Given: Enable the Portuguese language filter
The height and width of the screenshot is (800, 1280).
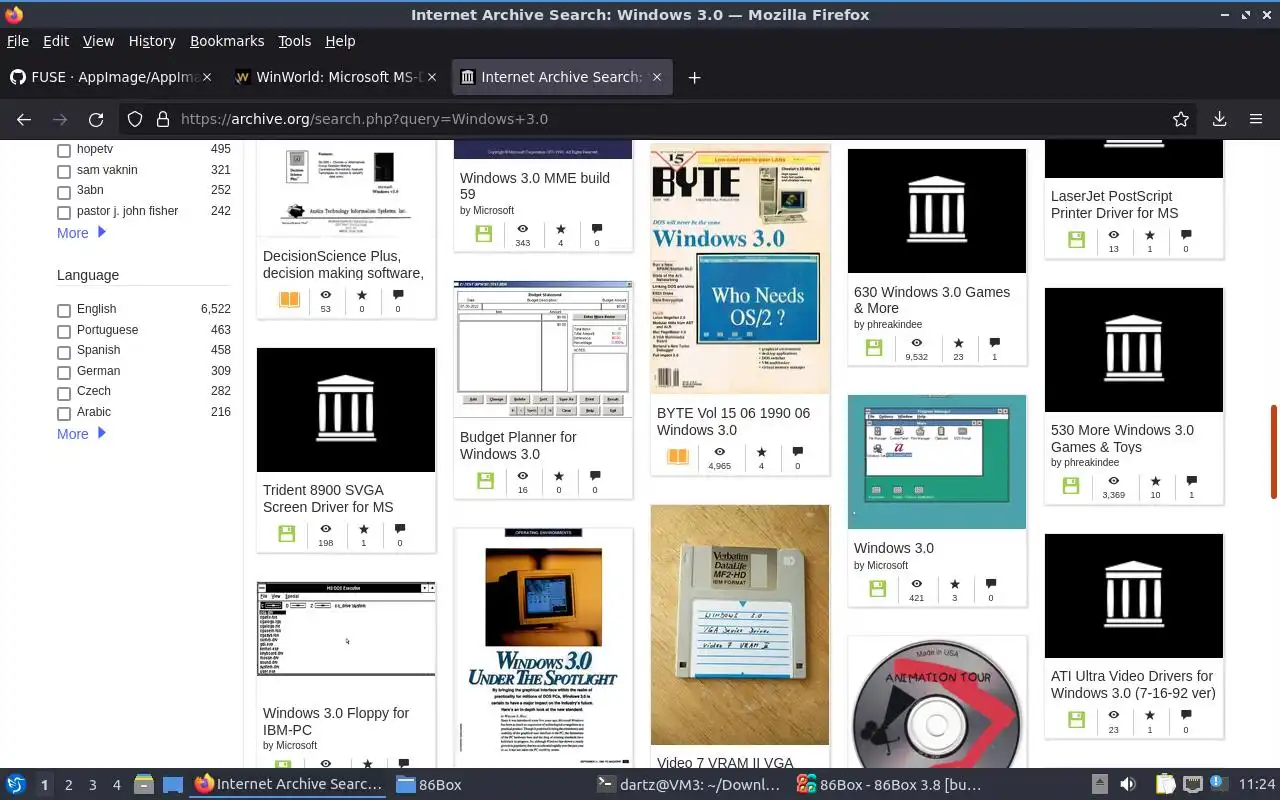Looking at the screenshot, I should coord(64,331).
